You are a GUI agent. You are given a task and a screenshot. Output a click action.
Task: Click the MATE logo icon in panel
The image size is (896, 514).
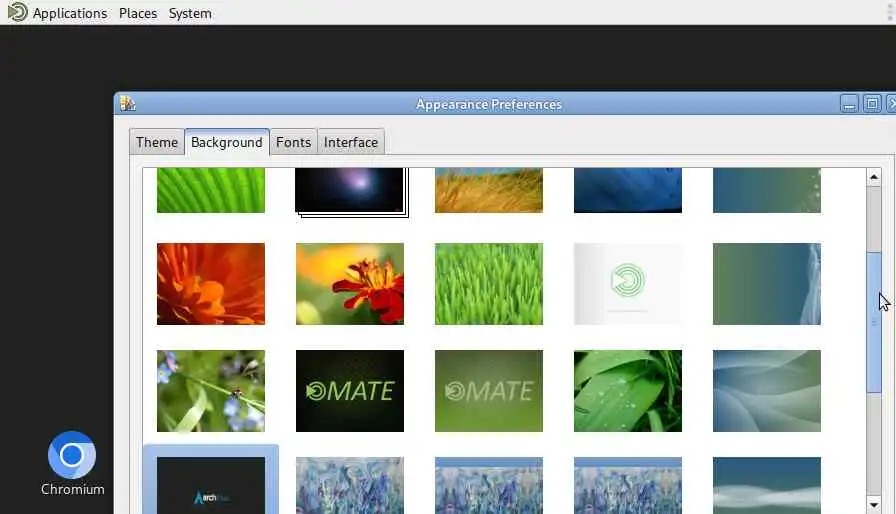point(17,12)
